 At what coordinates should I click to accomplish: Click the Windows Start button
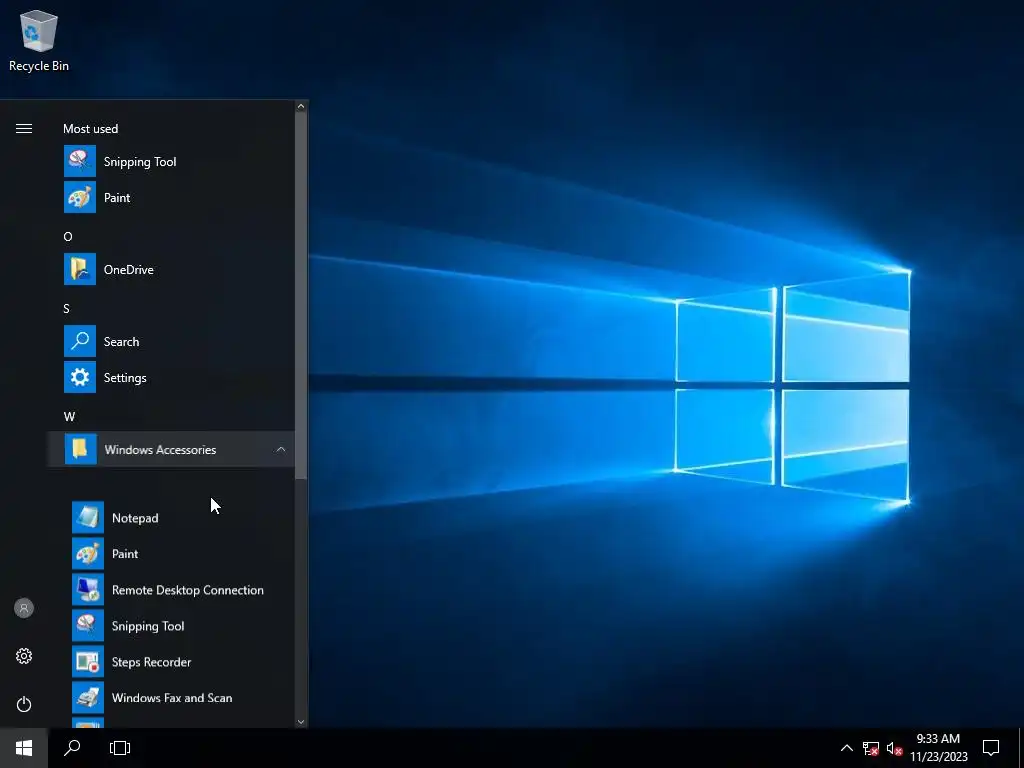point(24,748)
